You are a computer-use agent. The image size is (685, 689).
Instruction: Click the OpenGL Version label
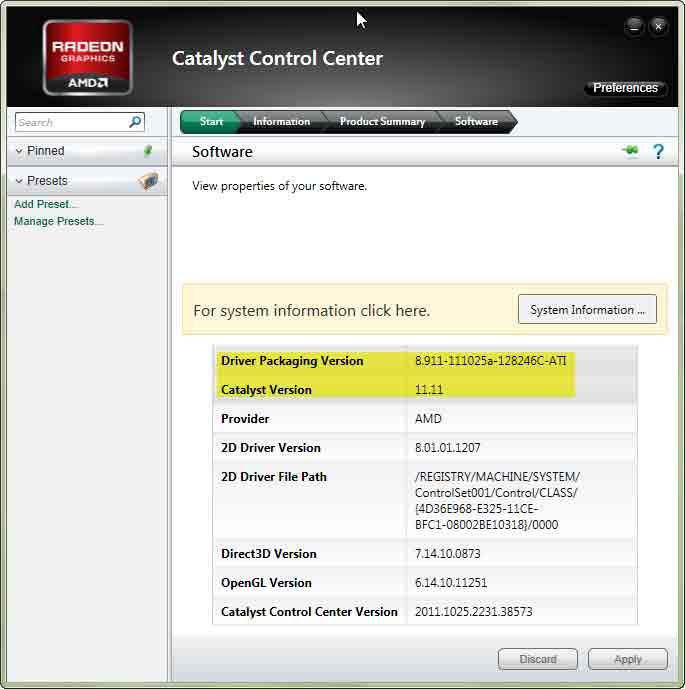266,583
